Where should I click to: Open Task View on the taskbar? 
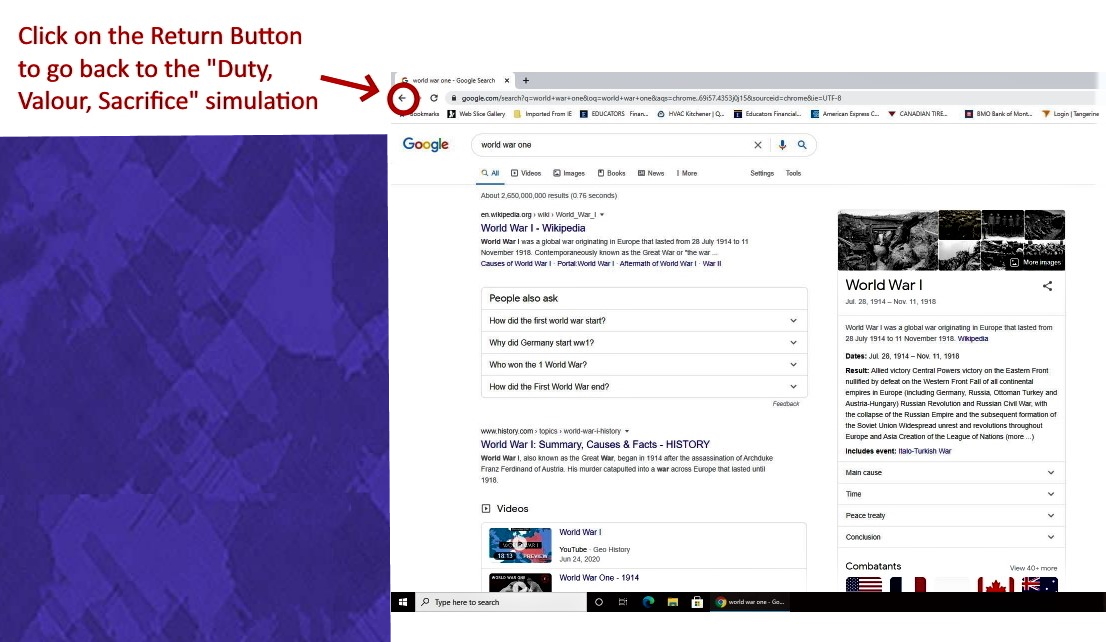(623, 602)
